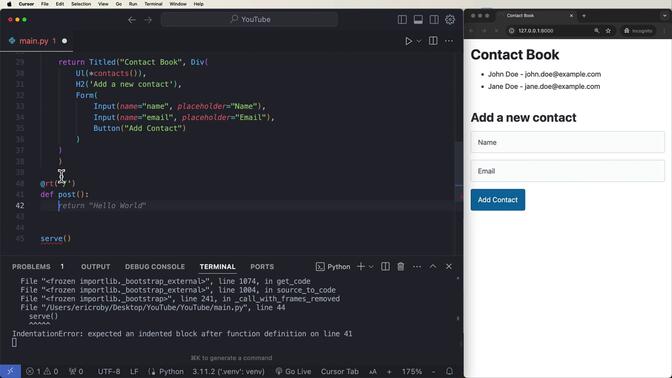The width and height of the screenshot is (672, 378).
Task: Click the ports forwarded indicator showing 0
Action: coord(76,372)
